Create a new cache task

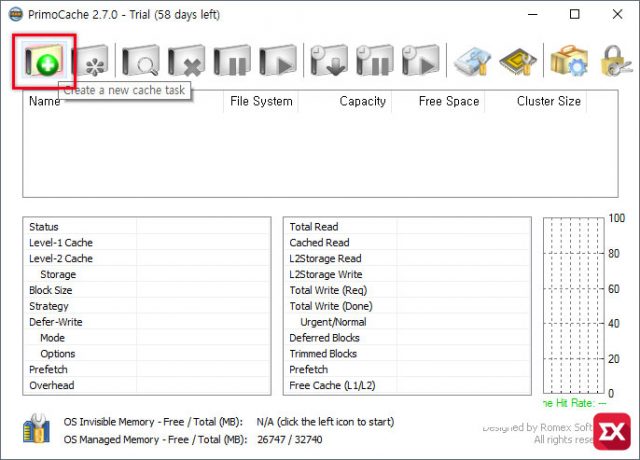(43, 61)
